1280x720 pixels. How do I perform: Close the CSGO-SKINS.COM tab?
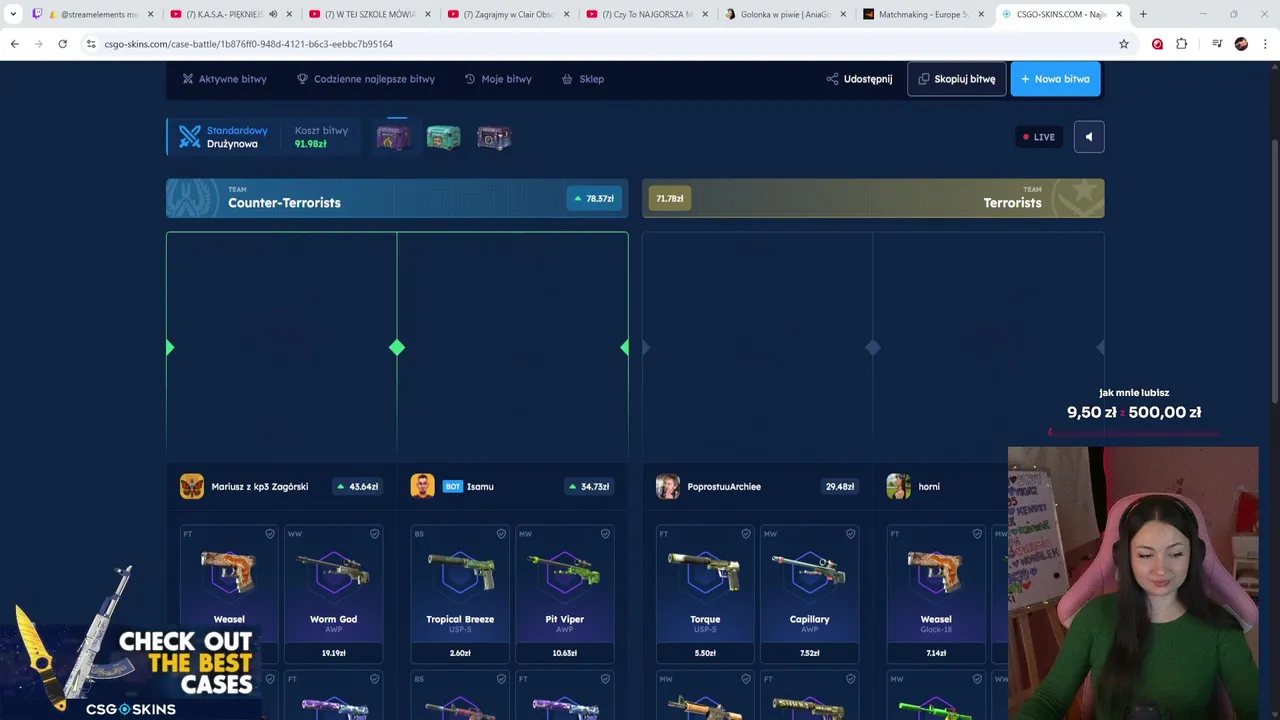[x=1119, y=14]
